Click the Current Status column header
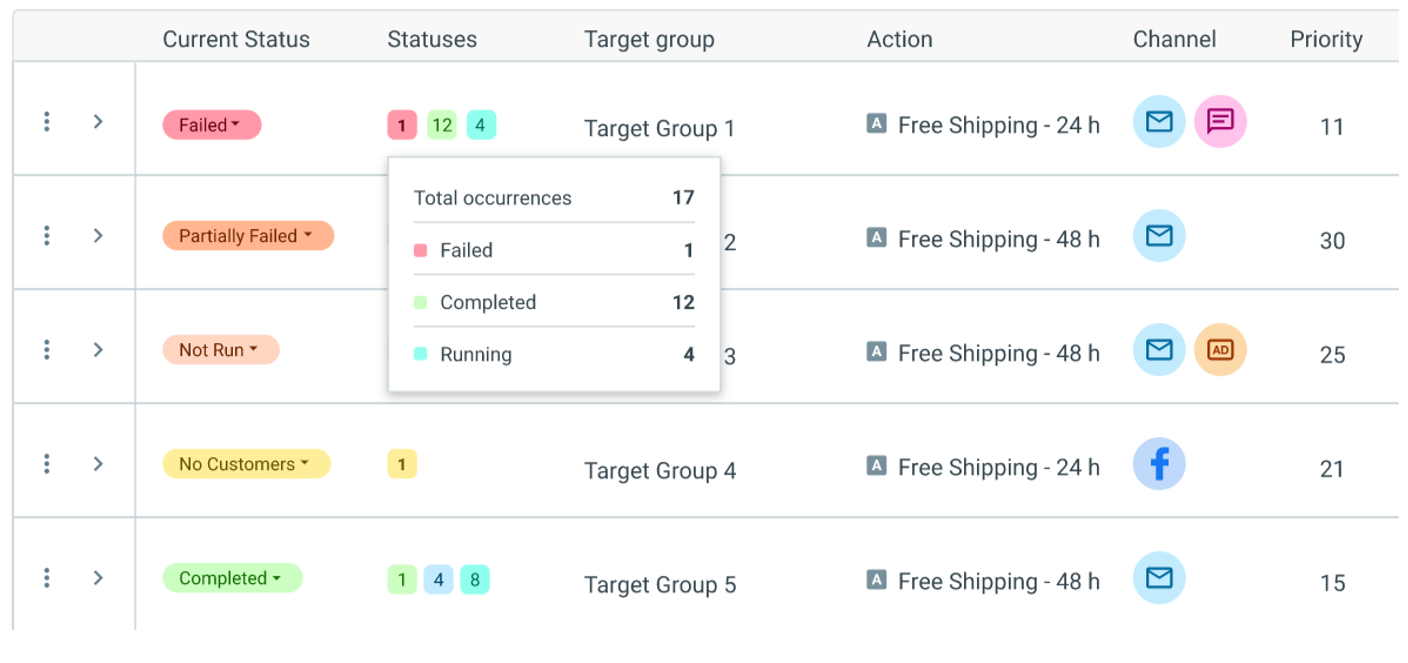 click(x=236, y=40)
